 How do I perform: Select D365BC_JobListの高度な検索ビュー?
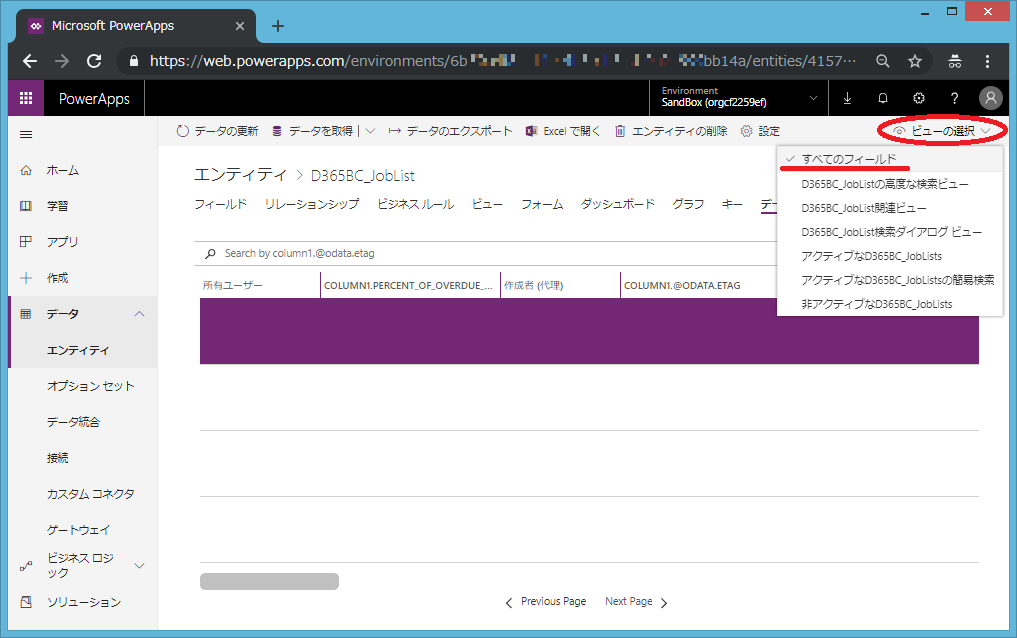(890, 184)
